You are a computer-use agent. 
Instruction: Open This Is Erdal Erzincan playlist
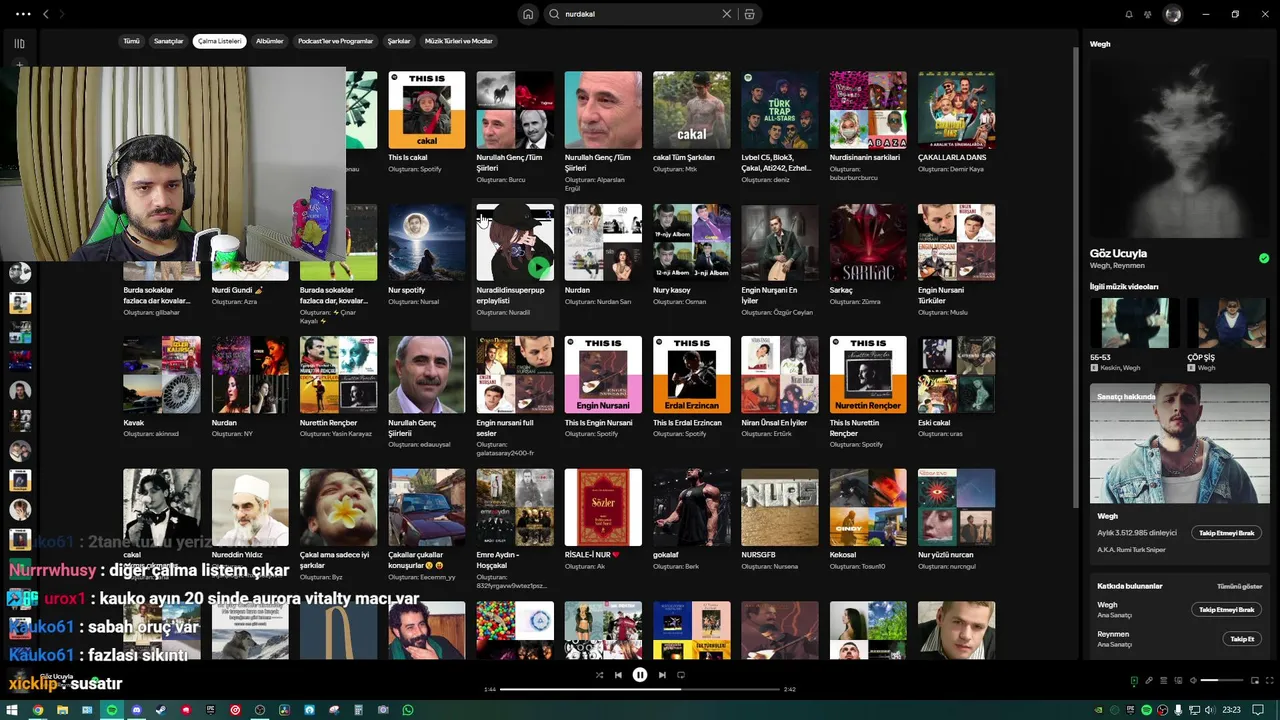click(x=692, y=387)
